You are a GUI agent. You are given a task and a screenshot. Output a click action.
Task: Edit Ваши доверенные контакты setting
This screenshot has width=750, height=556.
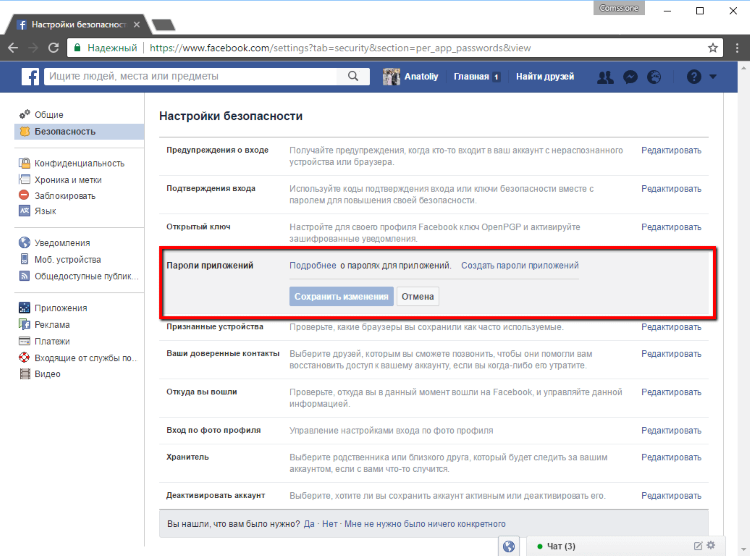tap(671, 354)
